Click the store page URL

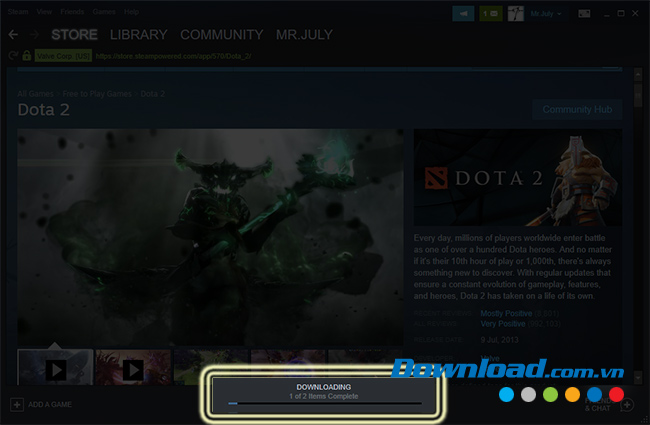click(x=173, y=56)
